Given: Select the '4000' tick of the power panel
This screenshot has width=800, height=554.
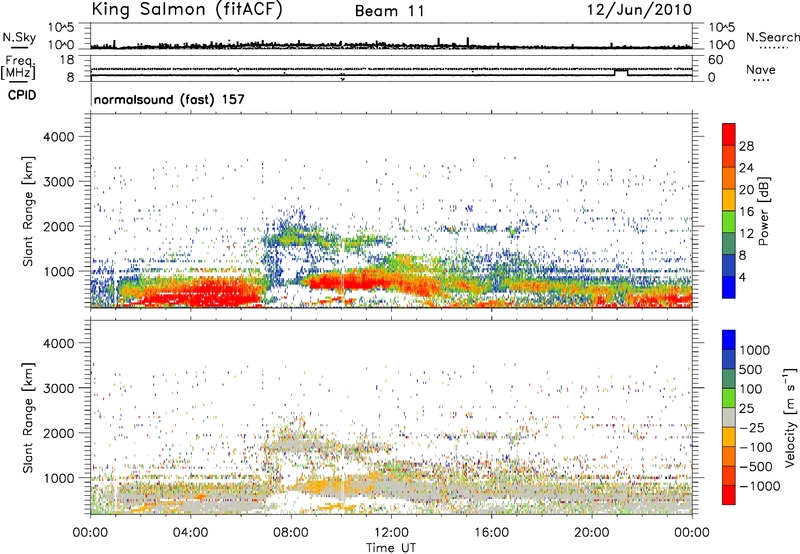Looking at the screenshot, I should tap(58, 137).
